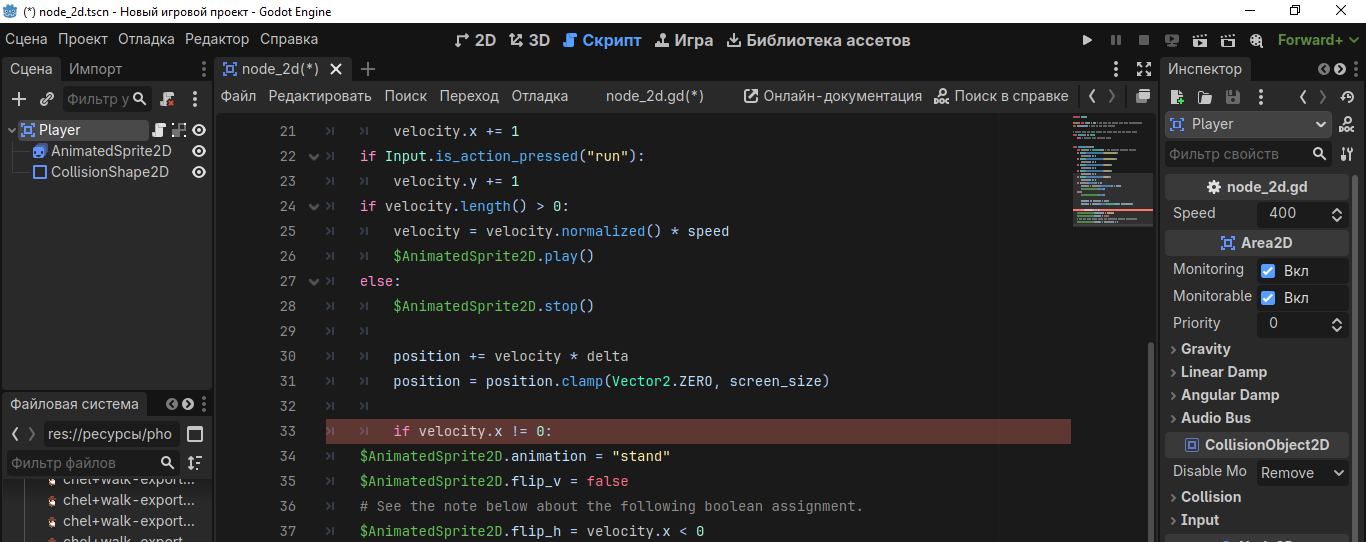Click the instance child scene link icon

coord(47,99)
